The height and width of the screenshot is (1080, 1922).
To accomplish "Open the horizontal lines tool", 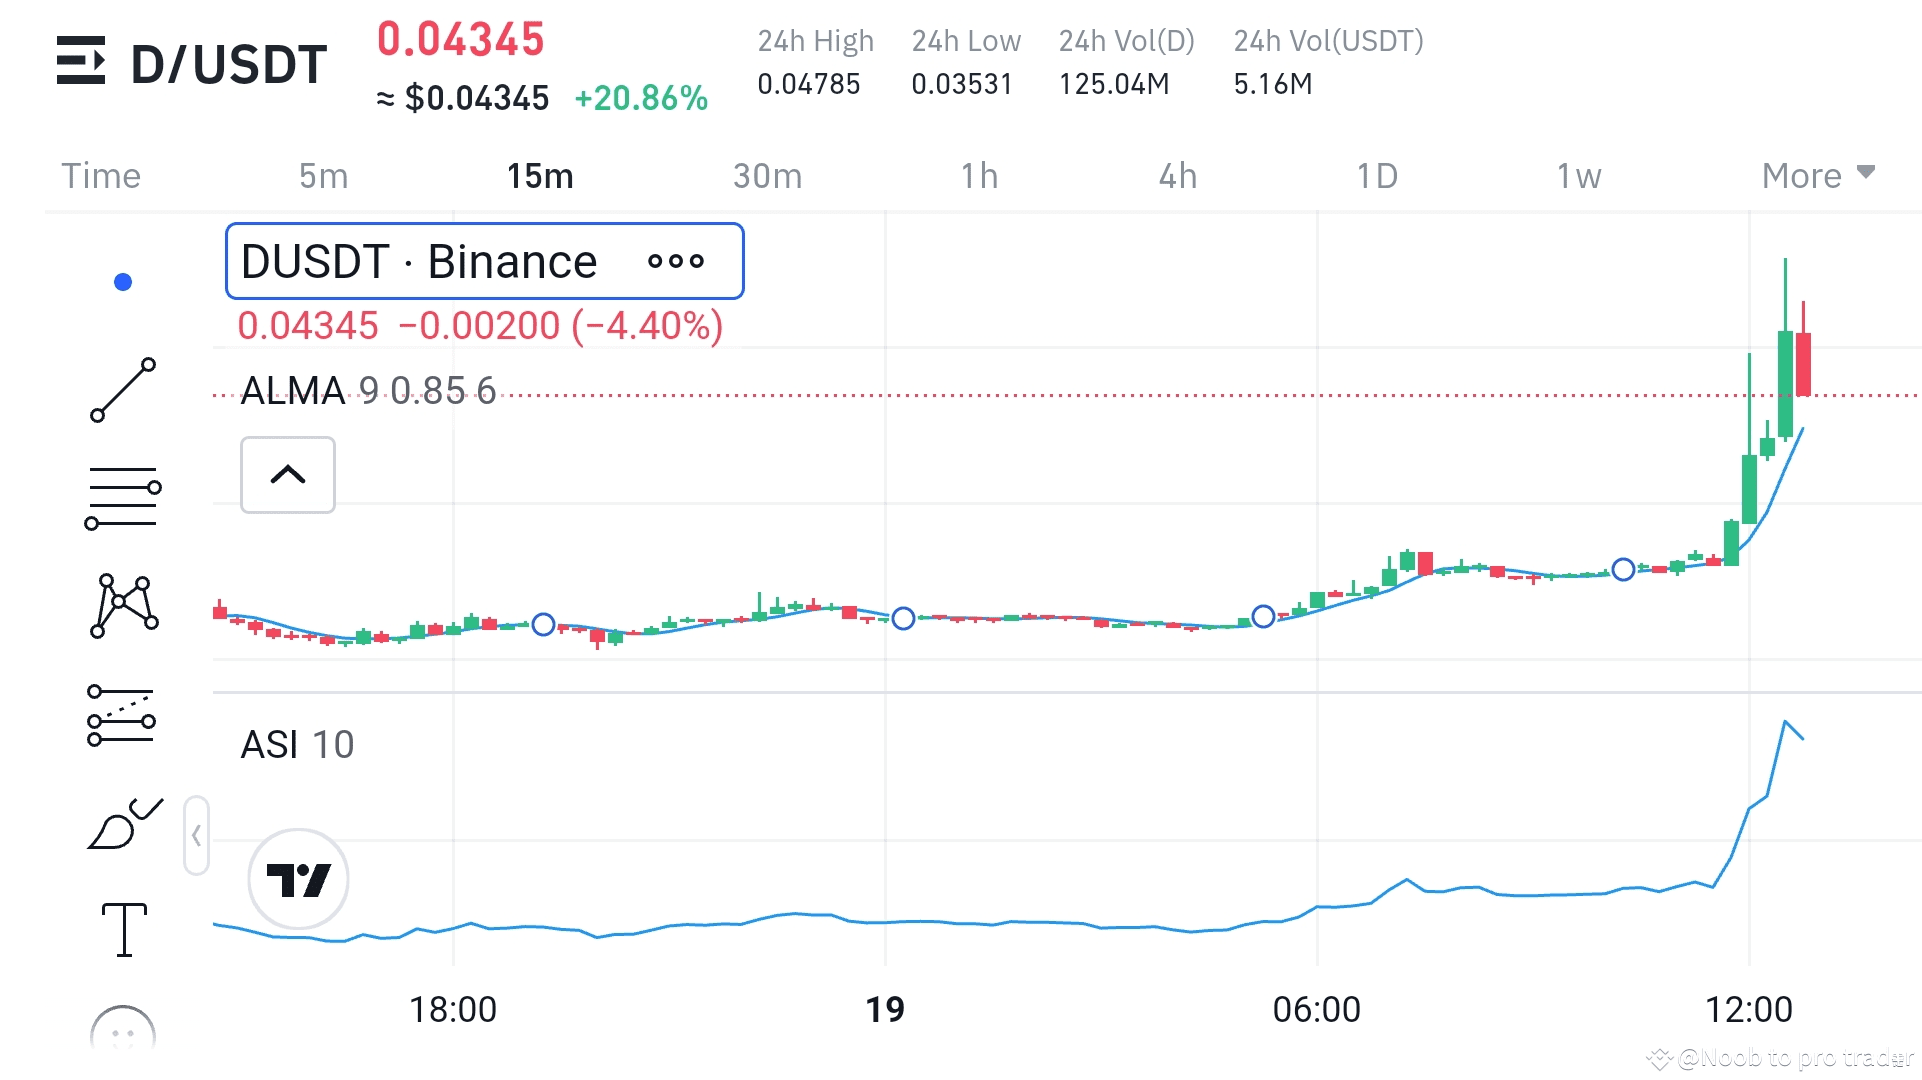I will (123, 497).
